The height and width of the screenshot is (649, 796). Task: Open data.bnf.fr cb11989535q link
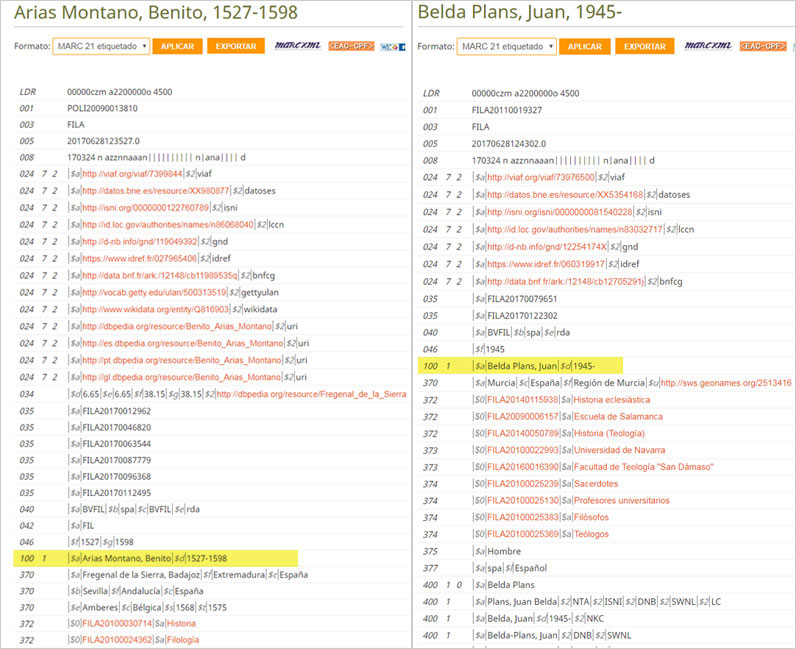(x=159, y=275)
